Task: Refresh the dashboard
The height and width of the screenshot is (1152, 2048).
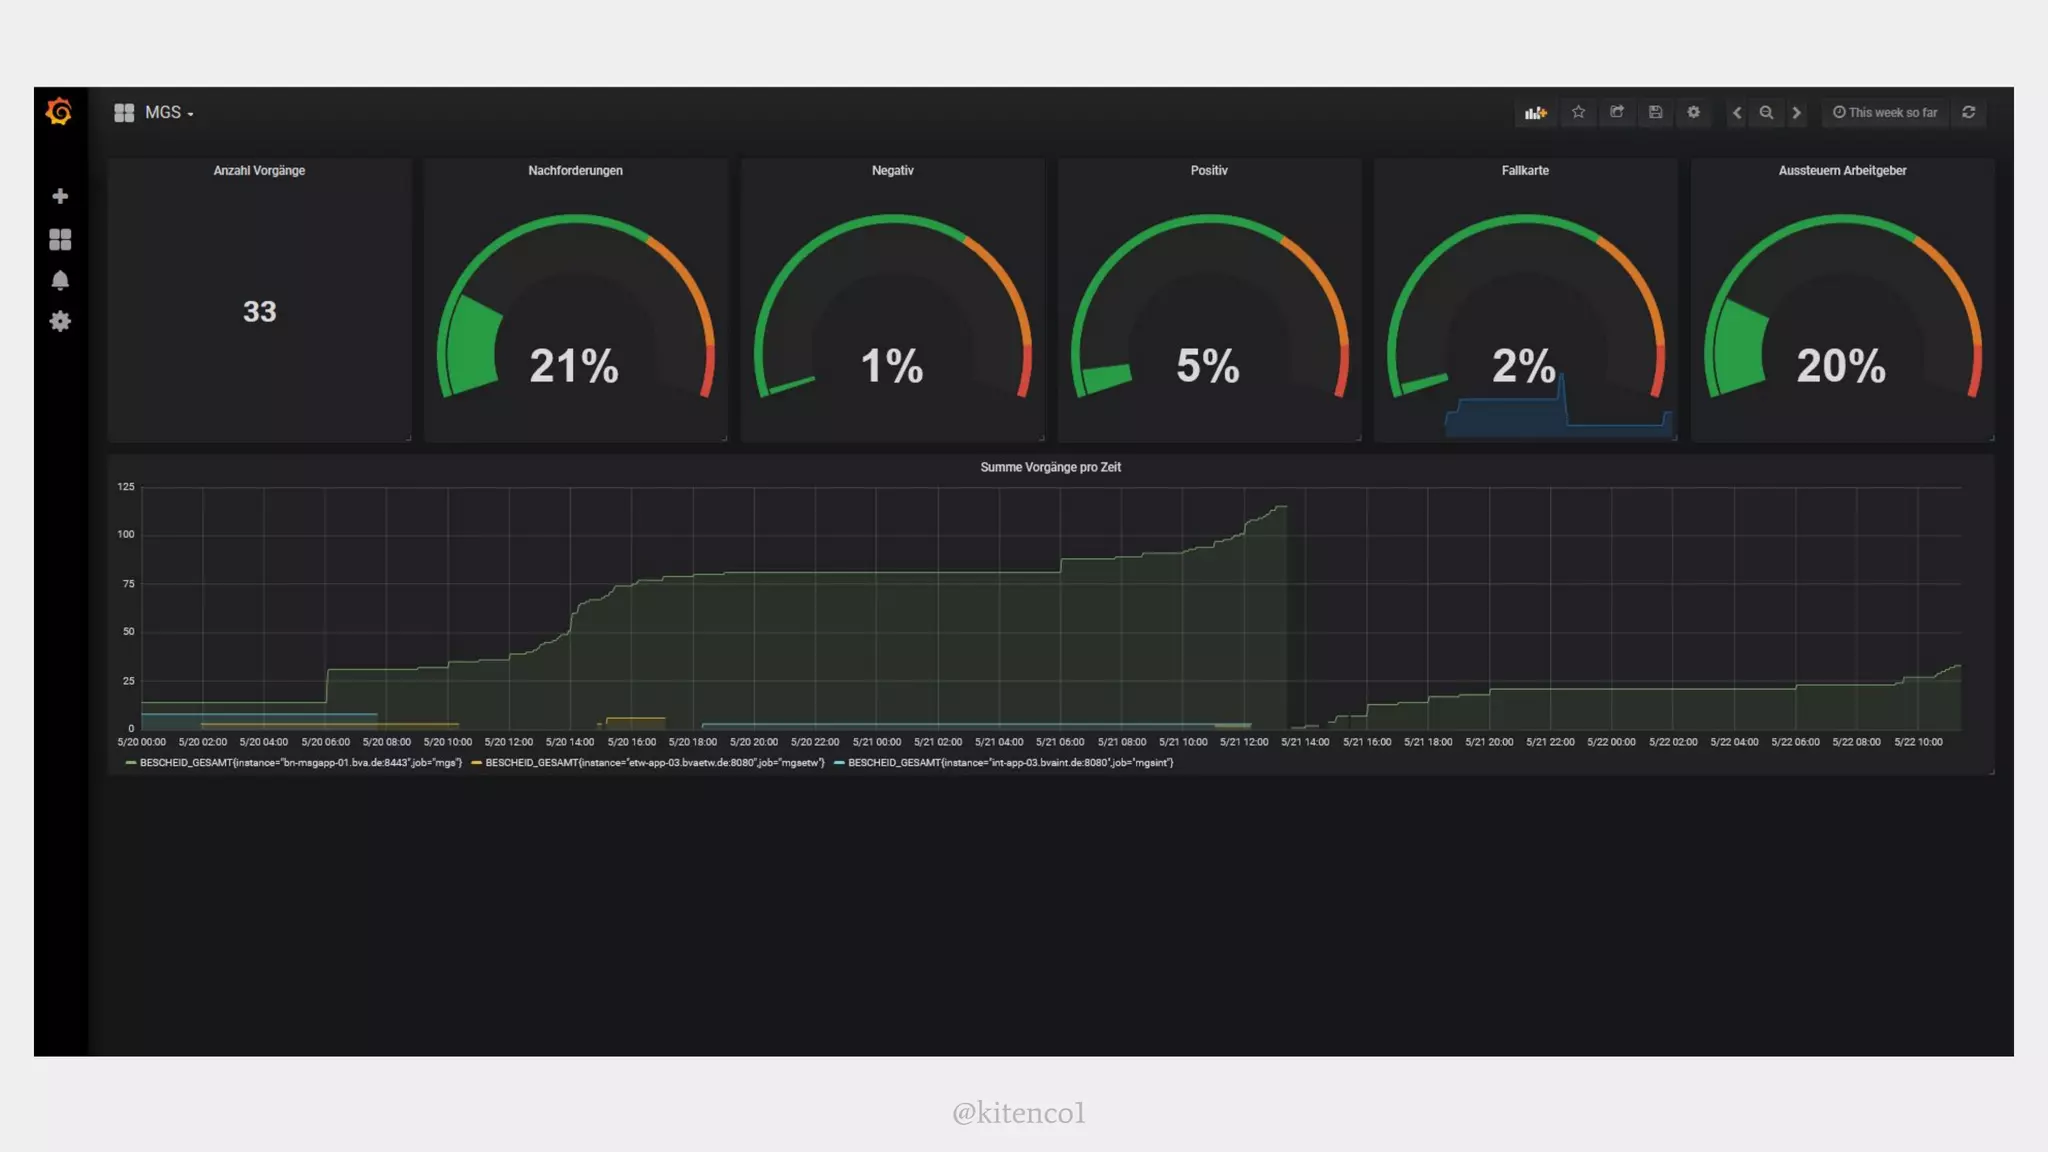Action: click(x=1968, y=112)
